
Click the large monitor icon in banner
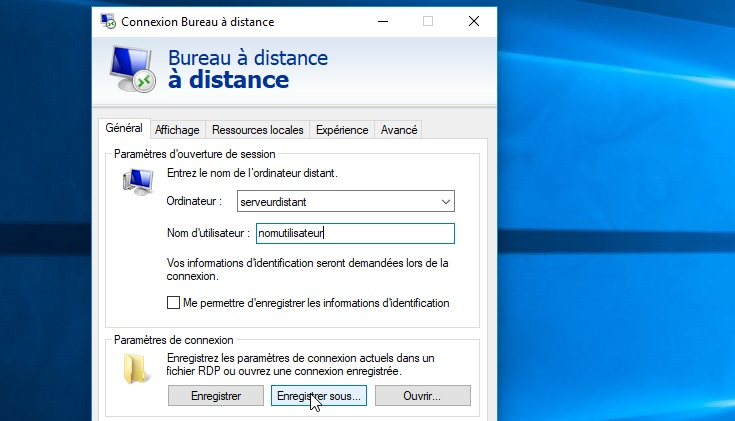click(x=132, y=69)
